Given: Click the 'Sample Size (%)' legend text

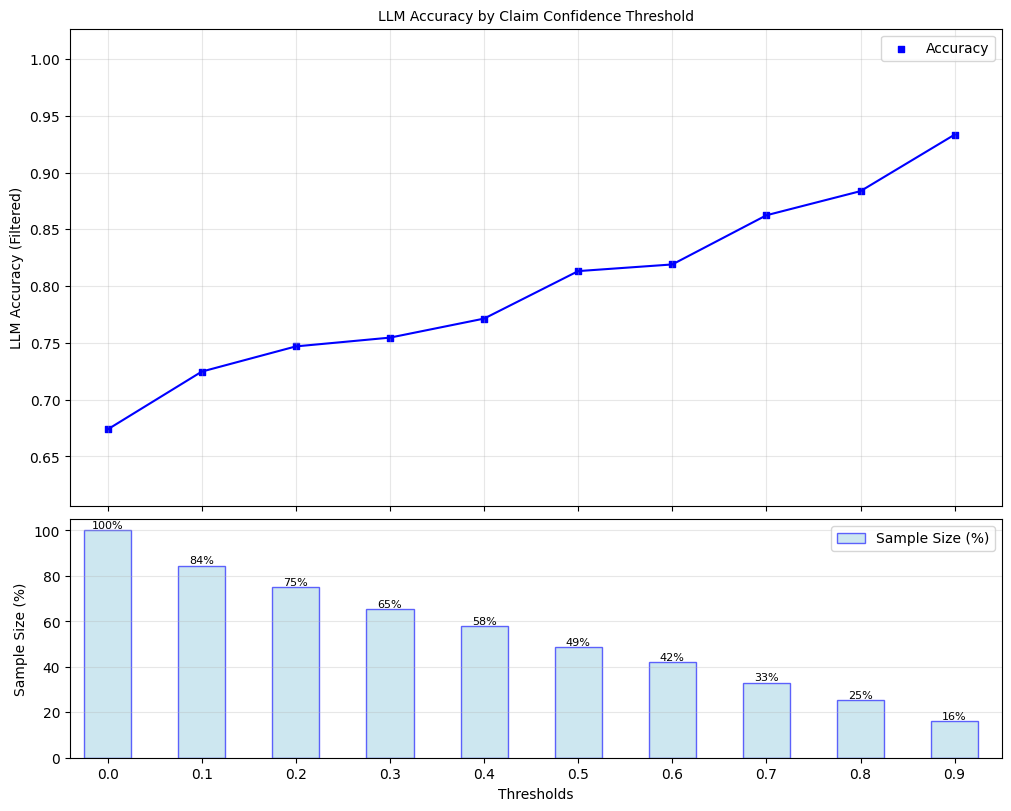Looking at the screenshot, I should tap(932, 539).
